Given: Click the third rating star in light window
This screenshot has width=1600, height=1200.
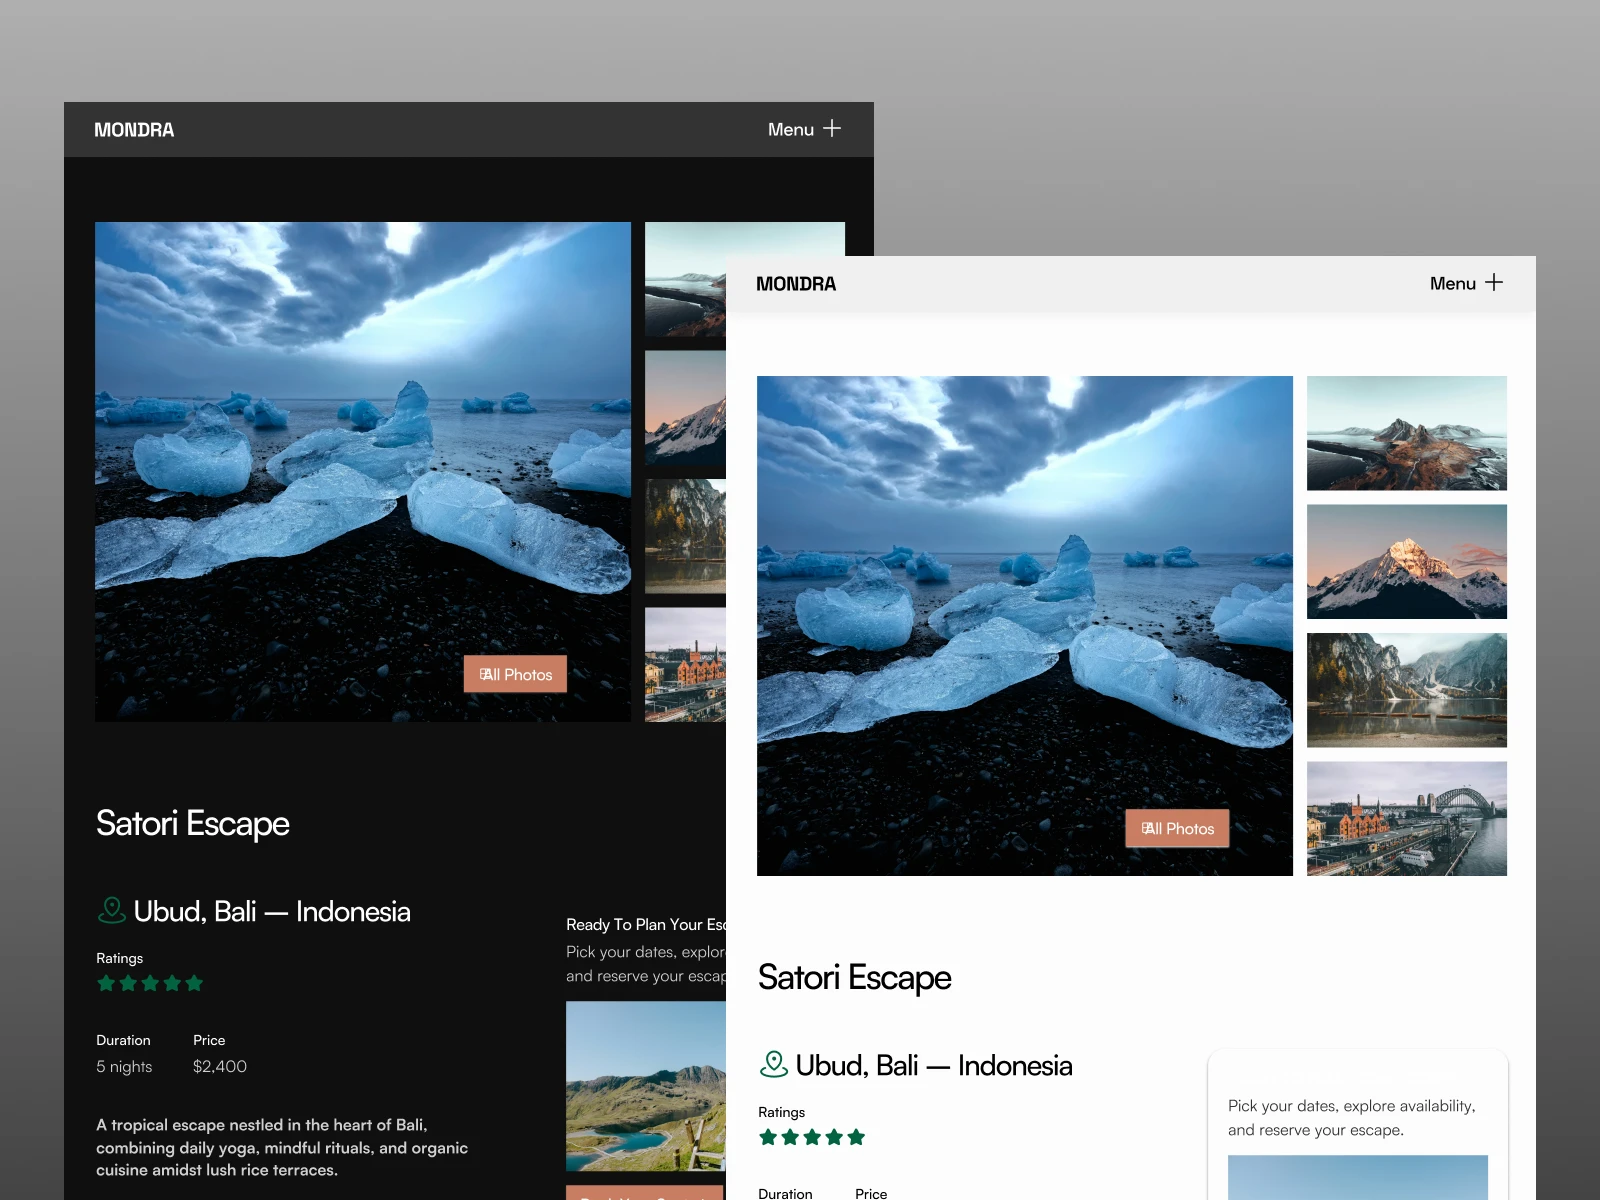Looking at the screenshot, I should point(812,1137).
